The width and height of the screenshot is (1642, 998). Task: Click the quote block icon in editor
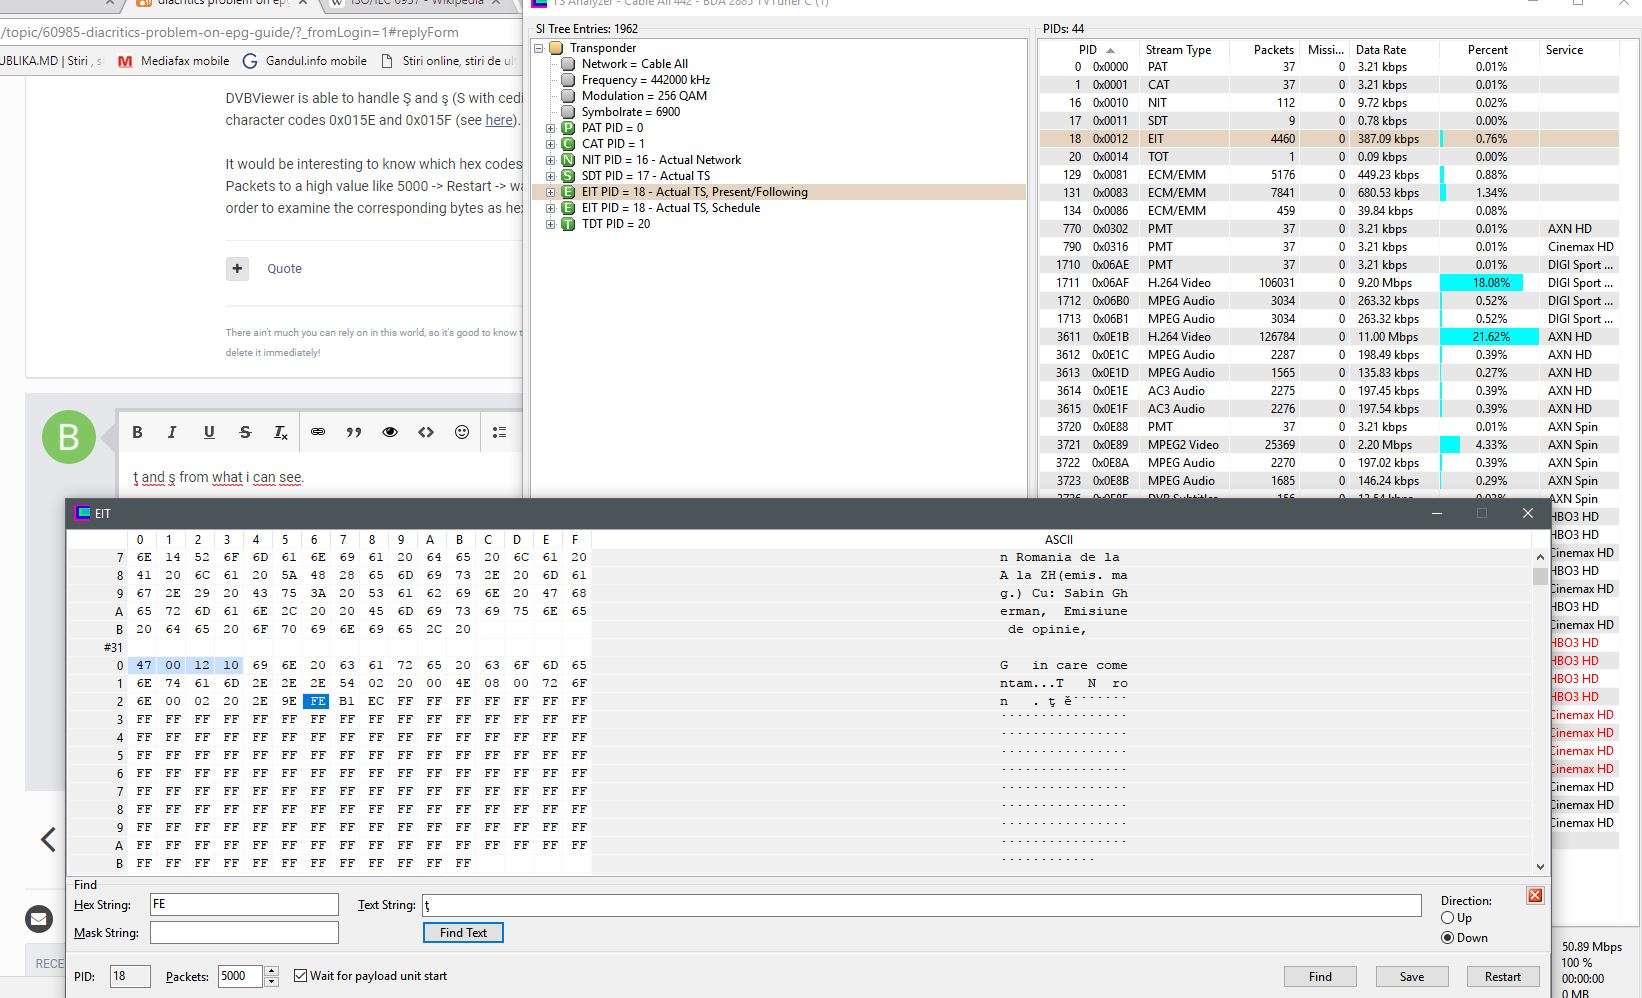[x=354, y=432]
